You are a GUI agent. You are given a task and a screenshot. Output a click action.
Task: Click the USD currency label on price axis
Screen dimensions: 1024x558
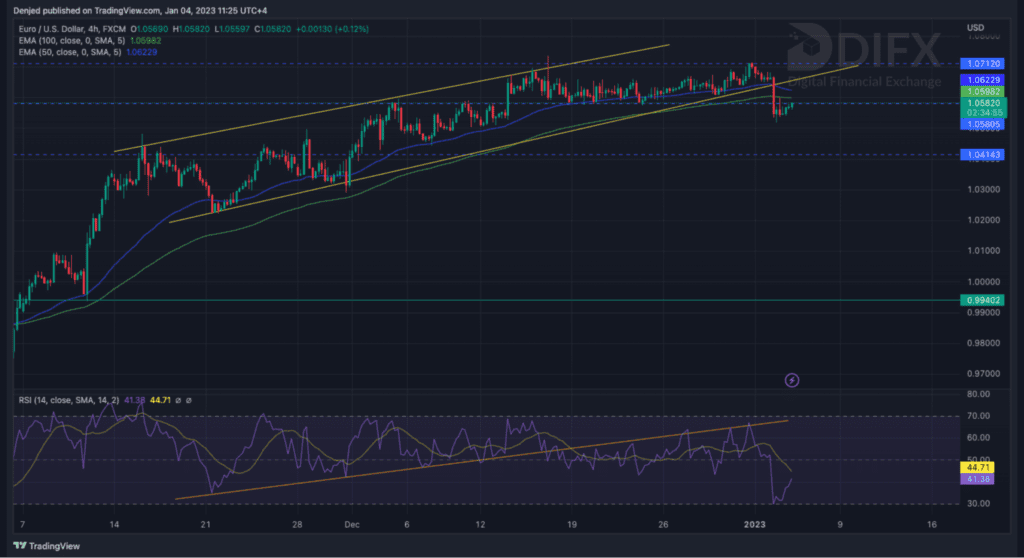(x=975, y=26)
